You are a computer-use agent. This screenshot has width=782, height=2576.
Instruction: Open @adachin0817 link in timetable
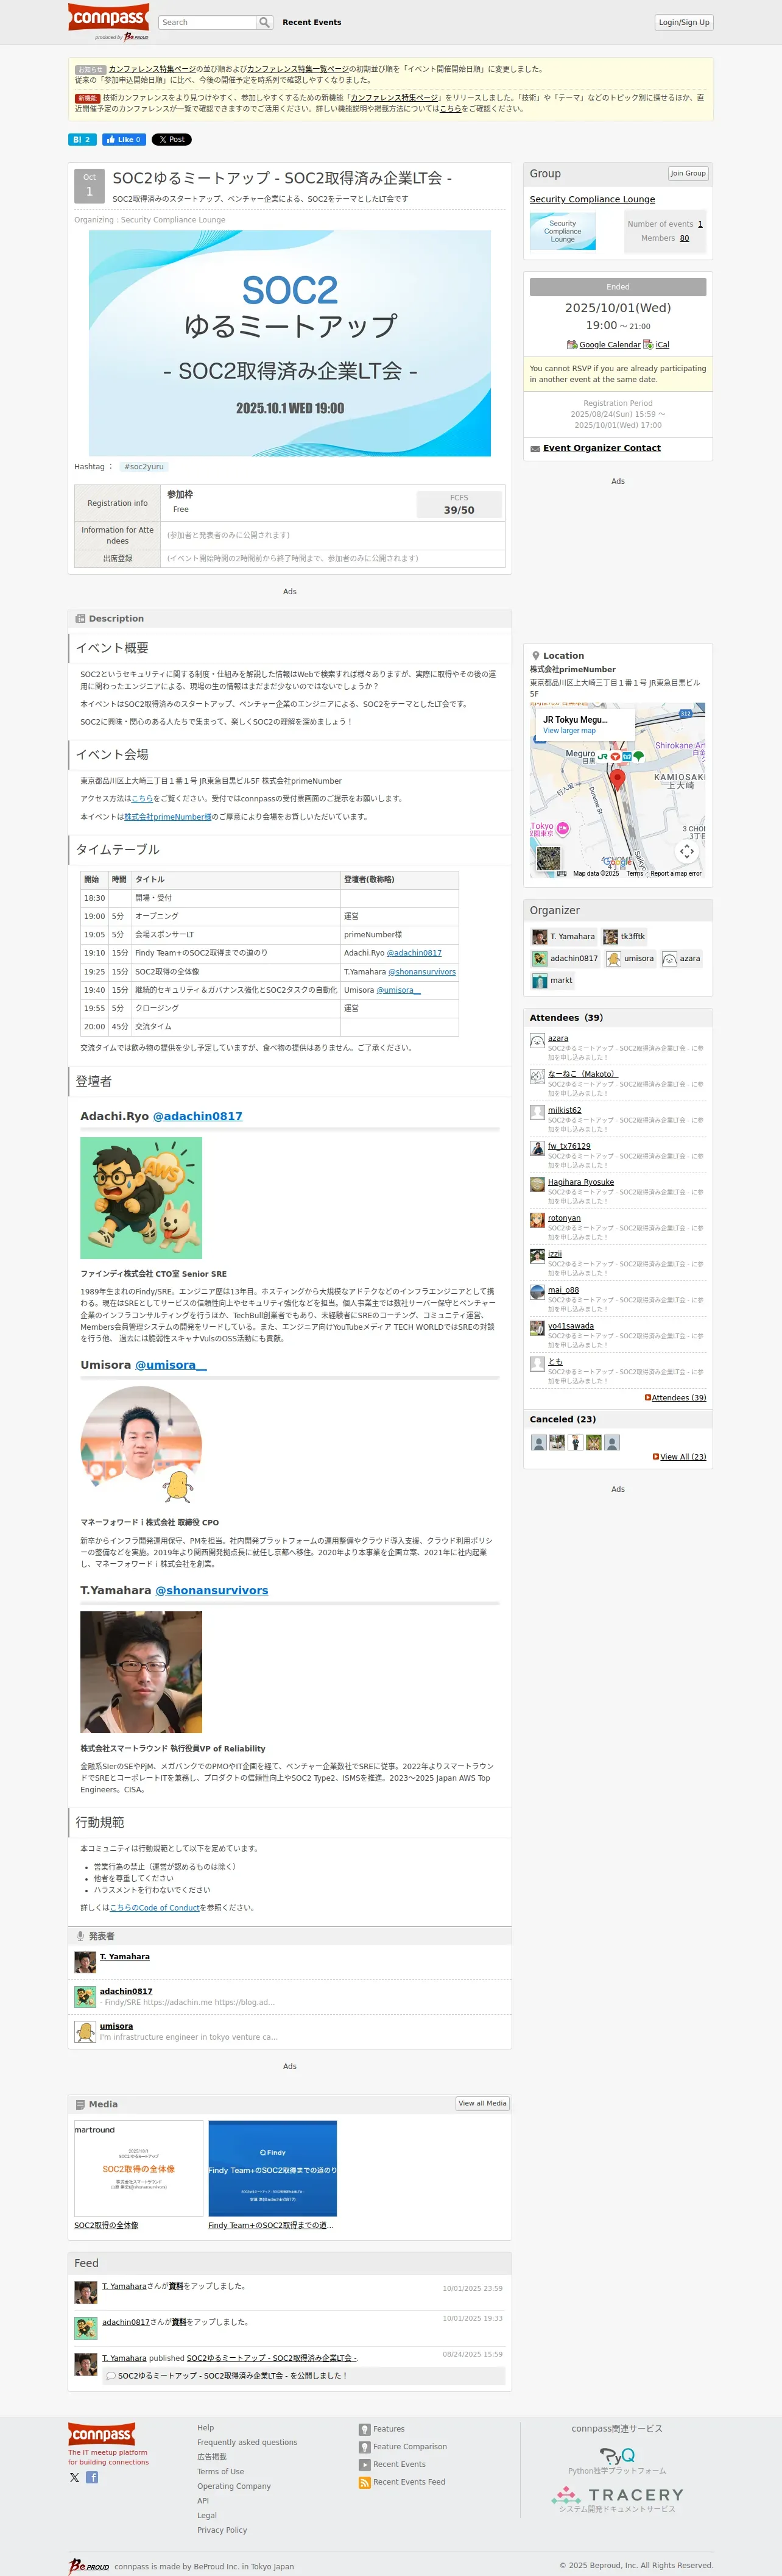414,953
